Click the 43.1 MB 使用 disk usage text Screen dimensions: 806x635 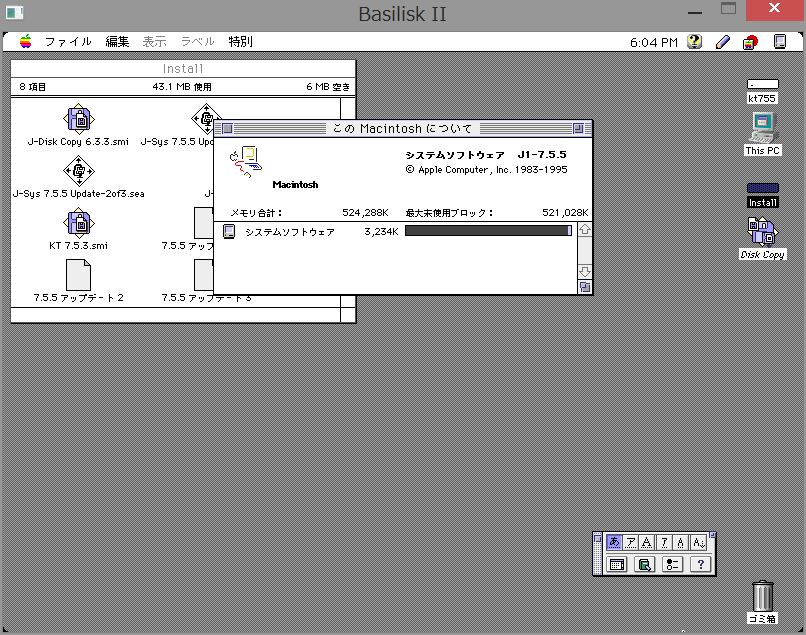click(x=182, y=87)
